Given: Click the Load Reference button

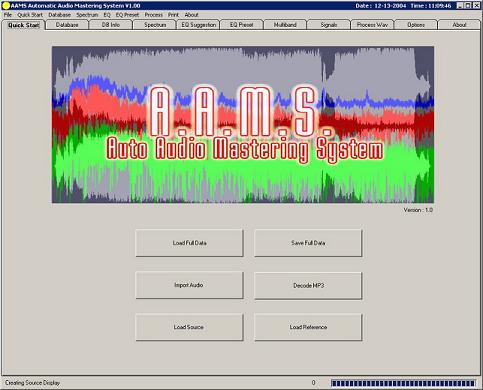Looking at the screenshot, I should pos(308,327).
